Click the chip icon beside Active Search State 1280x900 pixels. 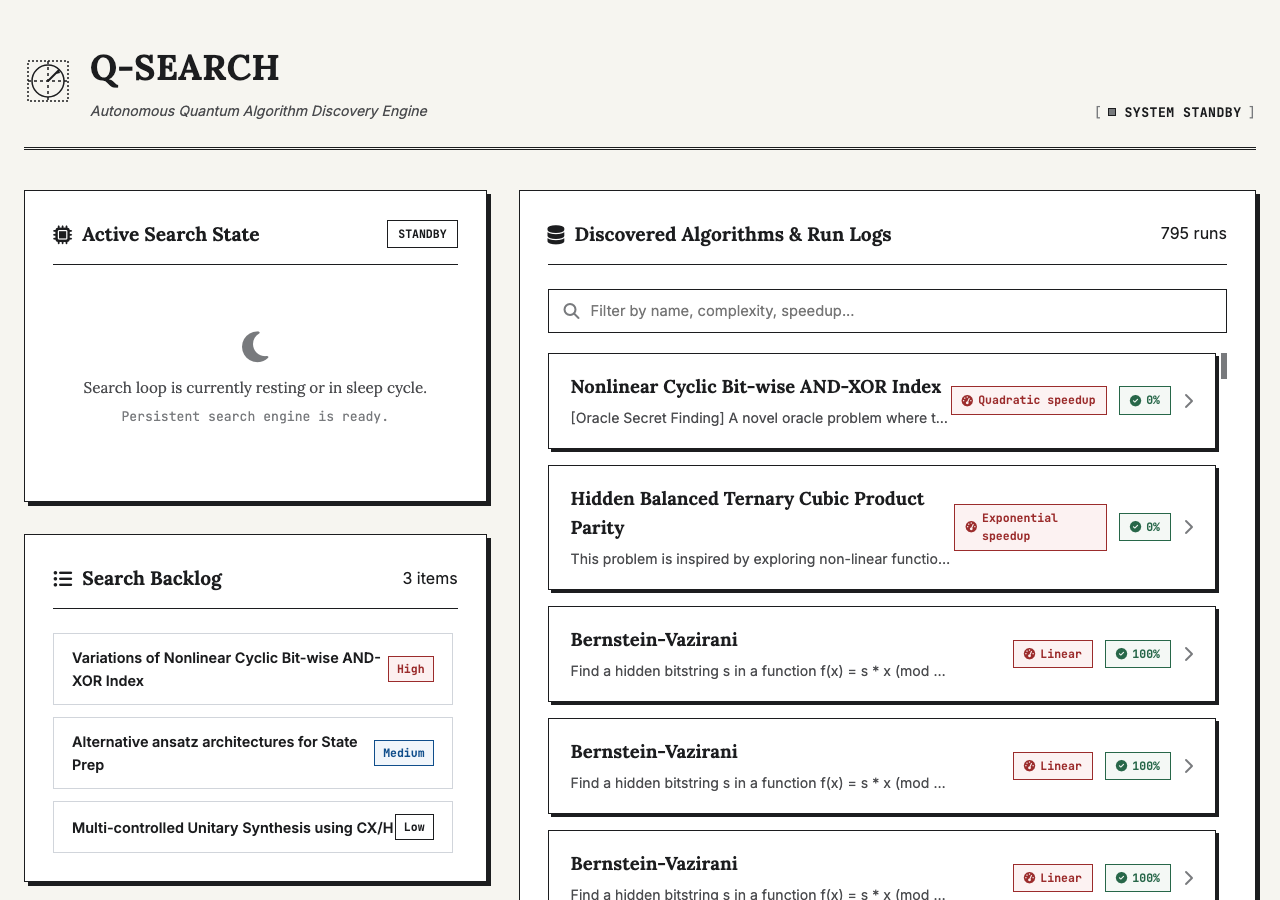point(62,235)
